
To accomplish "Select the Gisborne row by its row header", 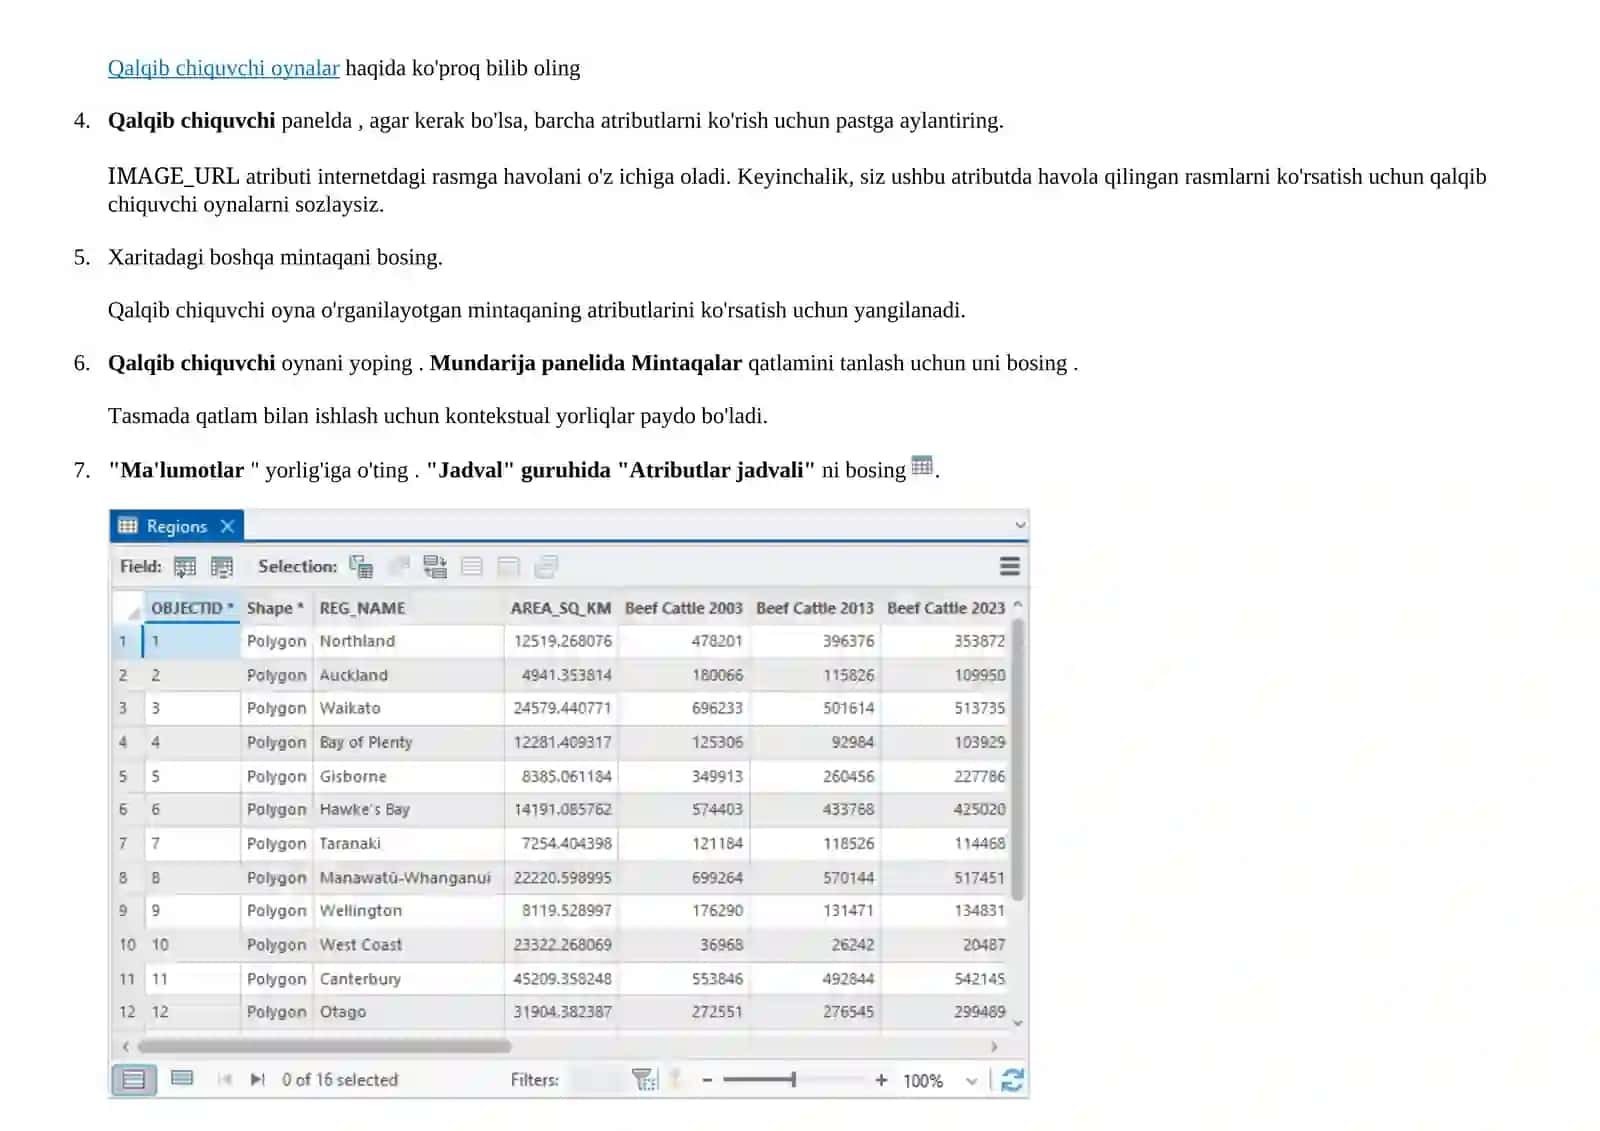I will (x=126, y=776).
